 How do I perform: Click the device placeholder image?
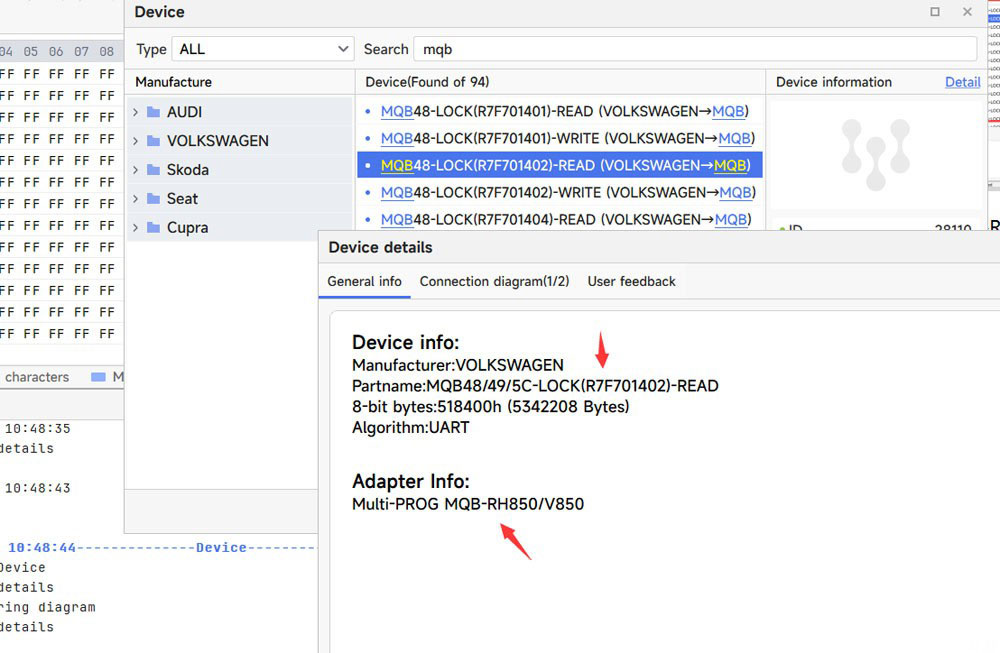tap(876, 155)
